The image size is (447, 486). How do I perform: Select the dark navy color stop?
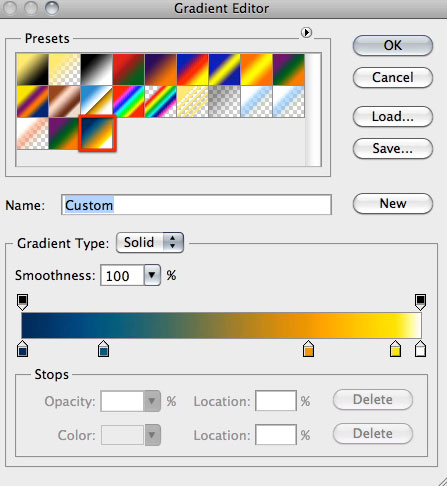22,349
